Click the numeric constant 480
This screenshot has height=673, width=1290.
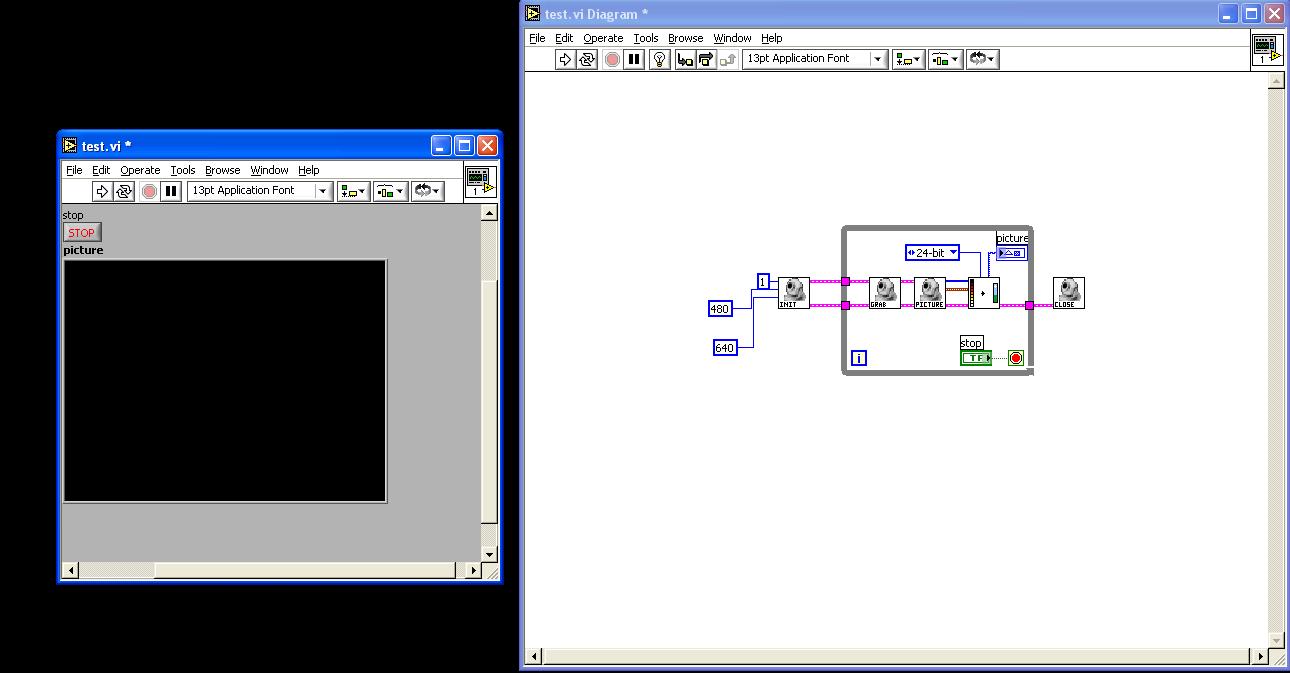720,309
